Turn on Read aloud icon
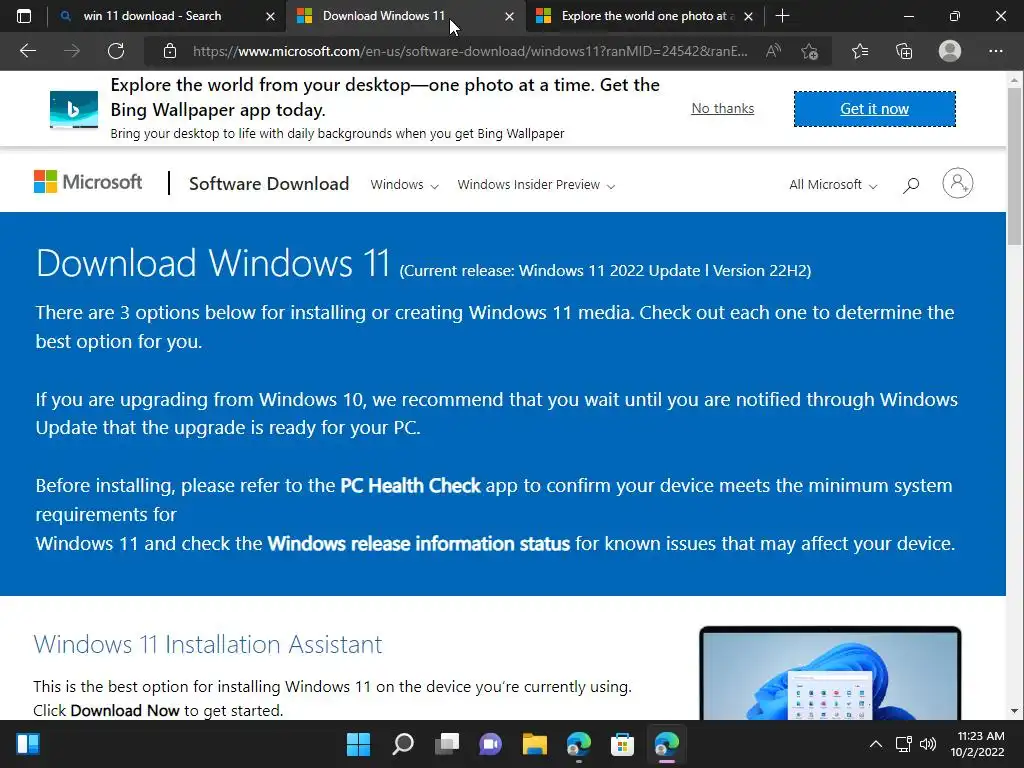The width and height of the screenshot is (1024, 768). pyautogui.click(x=773, y=51)
